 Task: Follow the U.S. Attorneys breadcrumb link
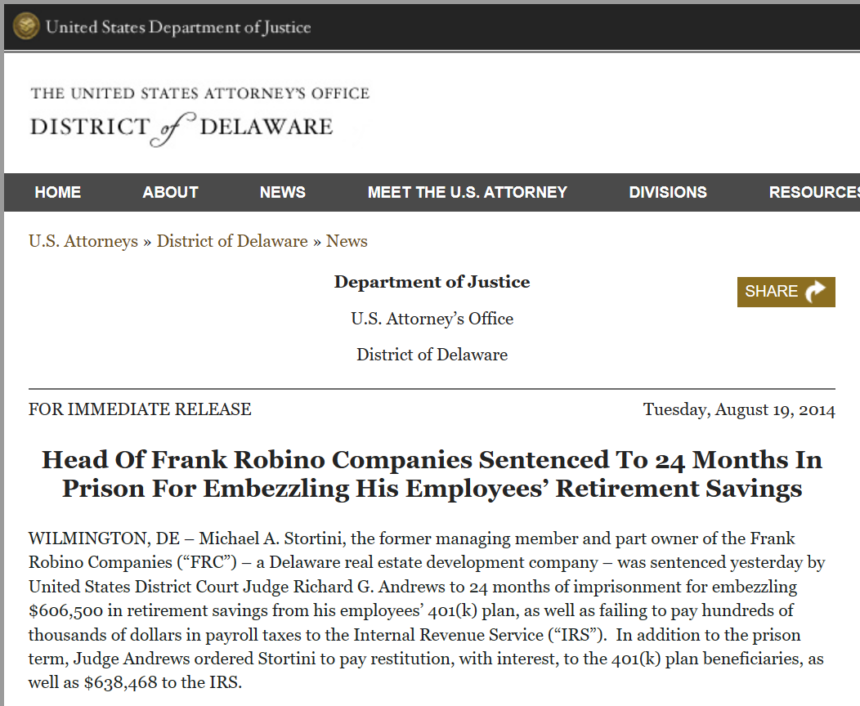83,241
